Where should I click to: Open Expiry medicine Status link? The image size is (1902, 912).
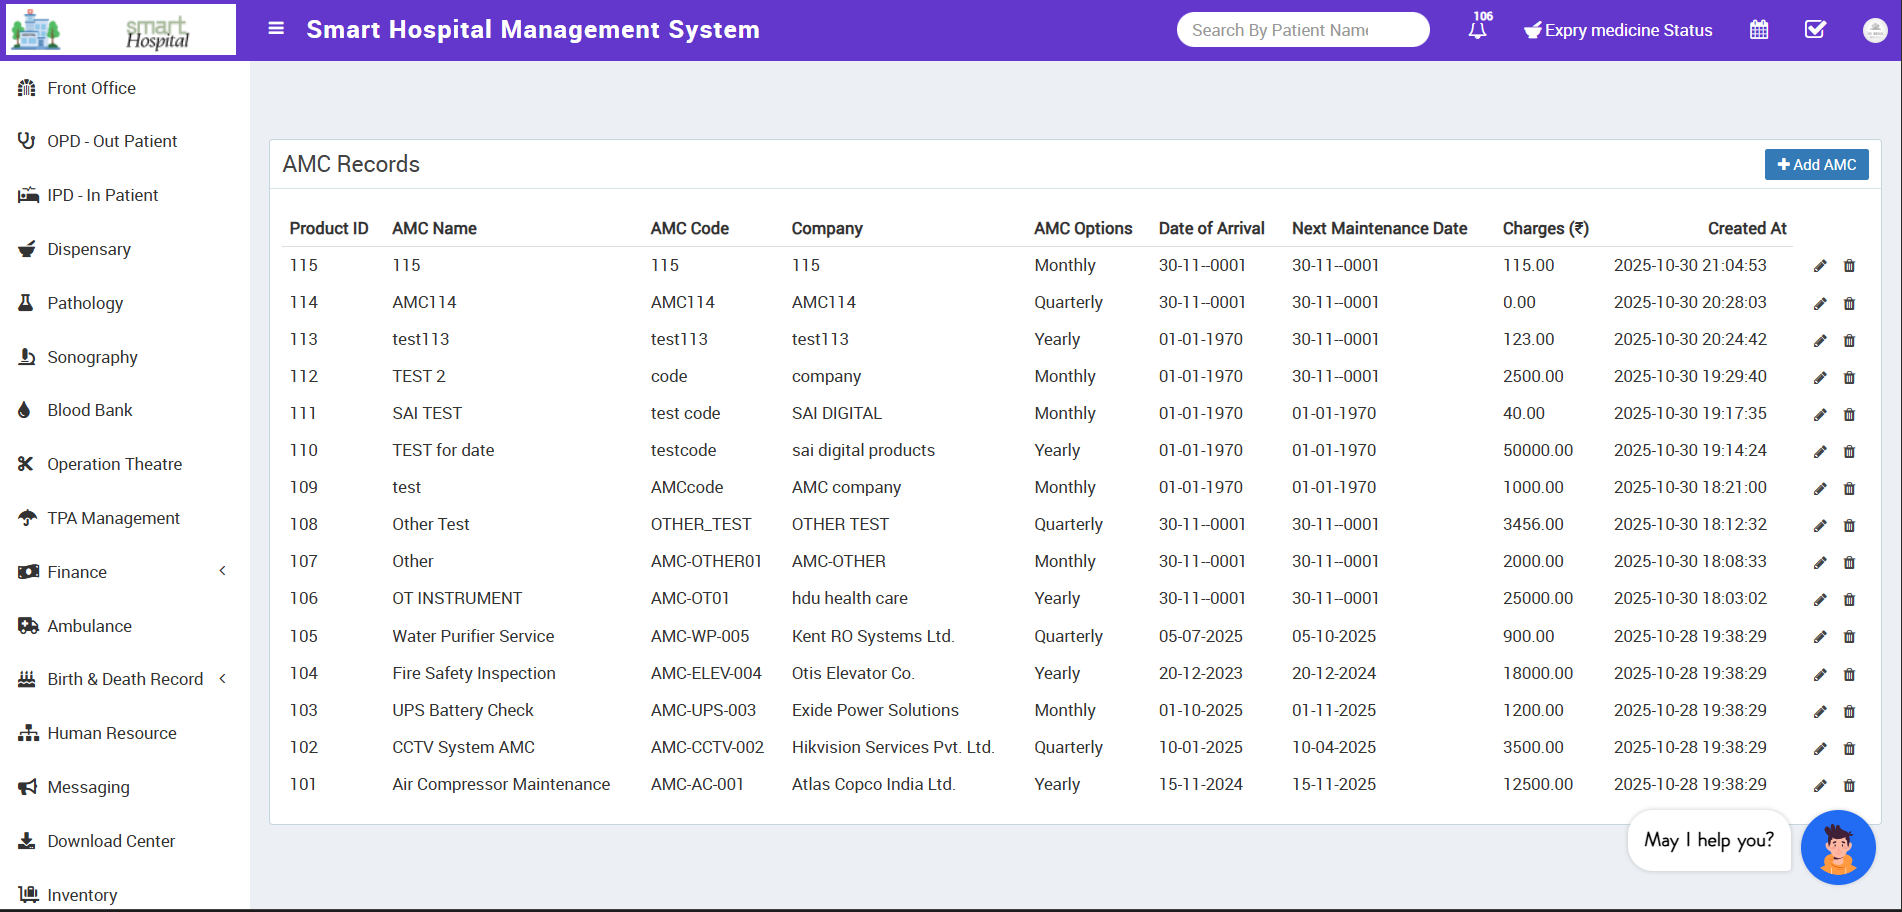coord(1617,30)
